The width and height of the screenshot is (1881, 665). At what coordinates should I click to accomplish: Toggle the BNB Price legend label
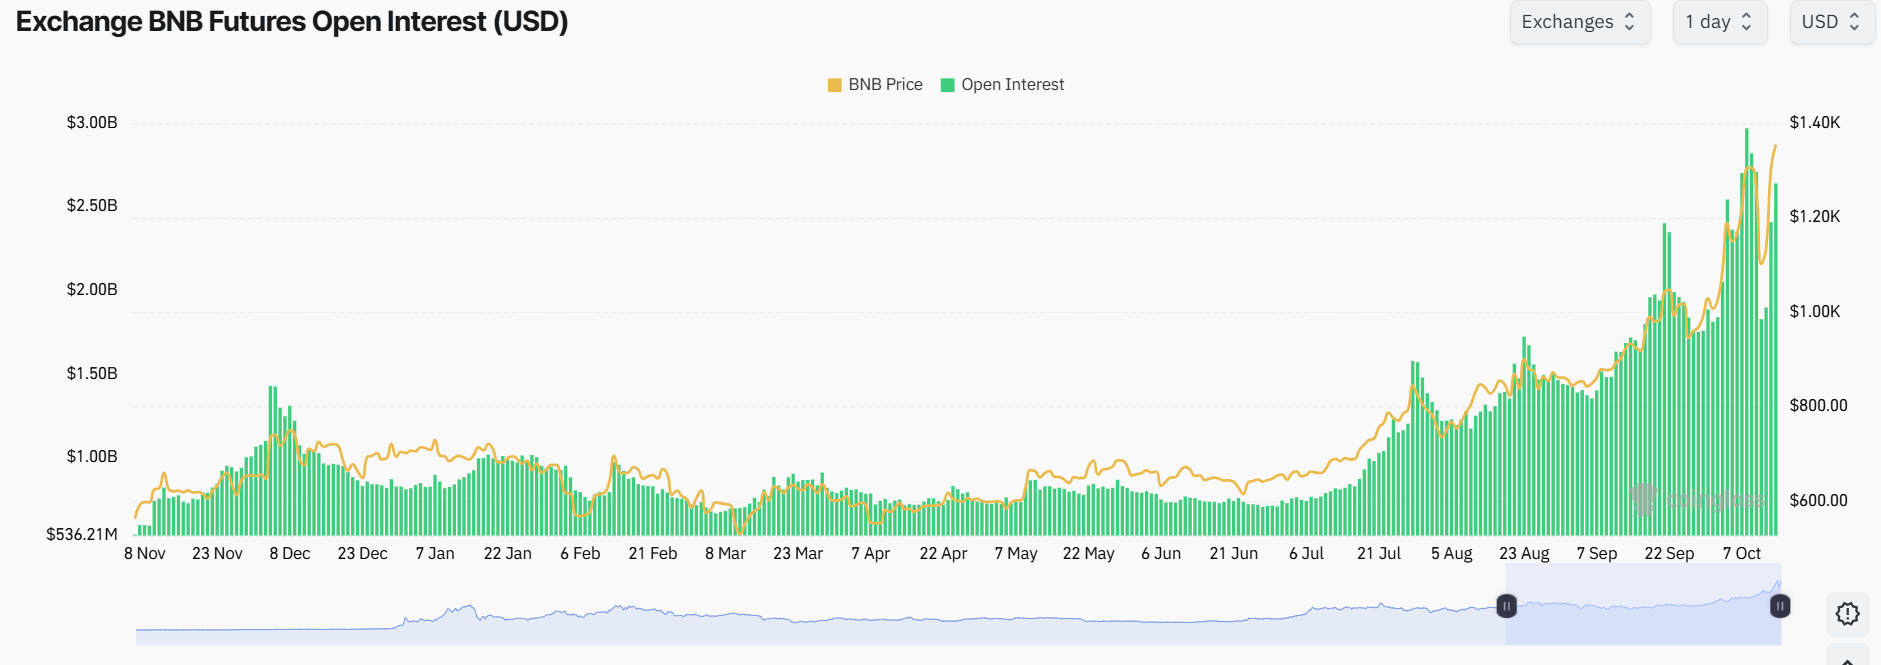885,85
